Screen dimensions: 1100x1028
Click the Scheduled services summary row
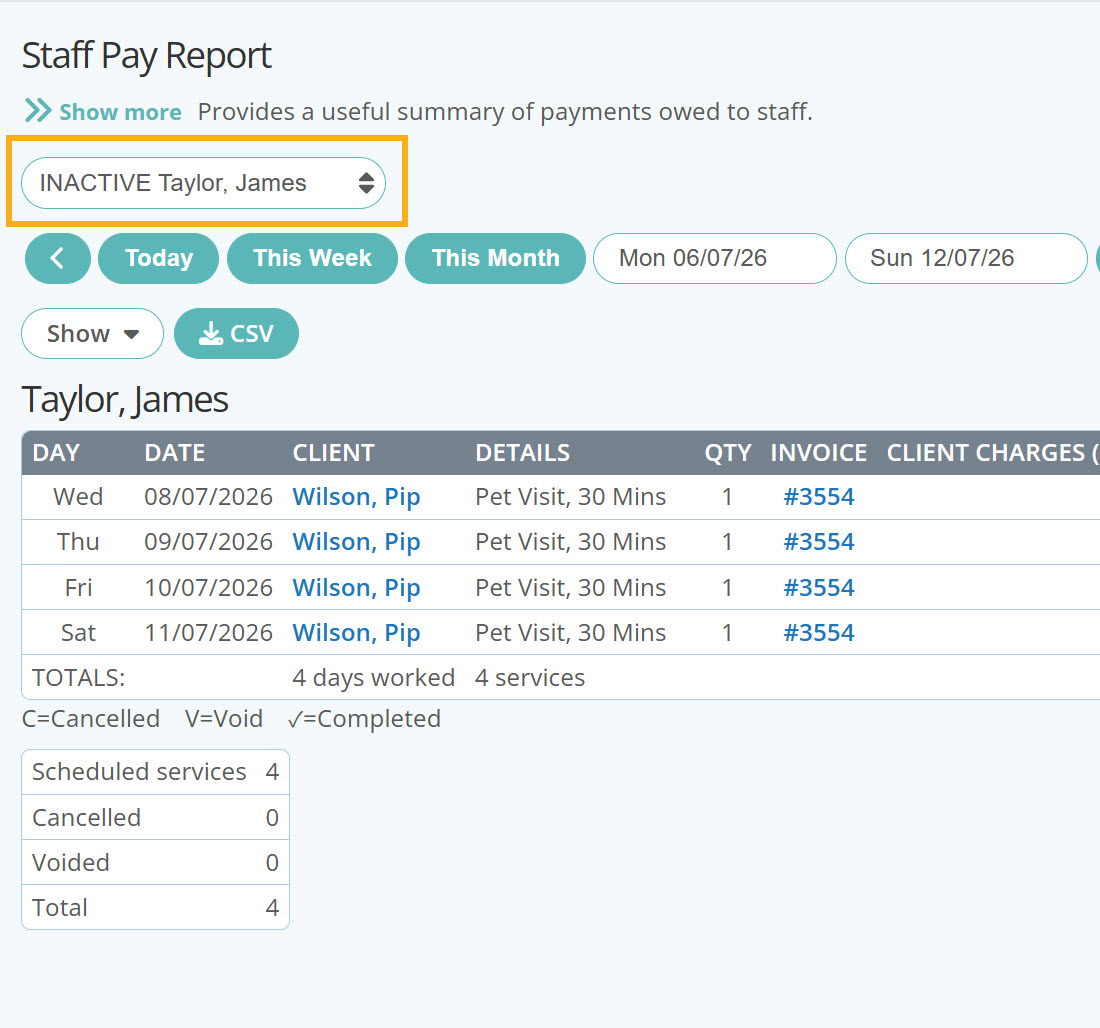coord(156,772)
